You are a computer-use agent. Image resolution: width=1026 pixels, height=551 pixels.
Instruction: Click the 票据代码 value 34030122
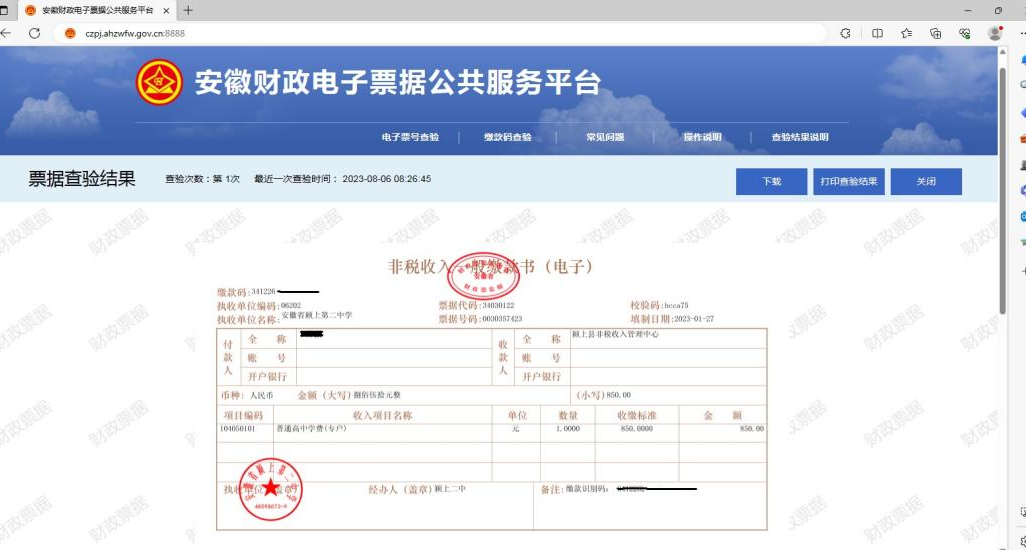[499, 306]
